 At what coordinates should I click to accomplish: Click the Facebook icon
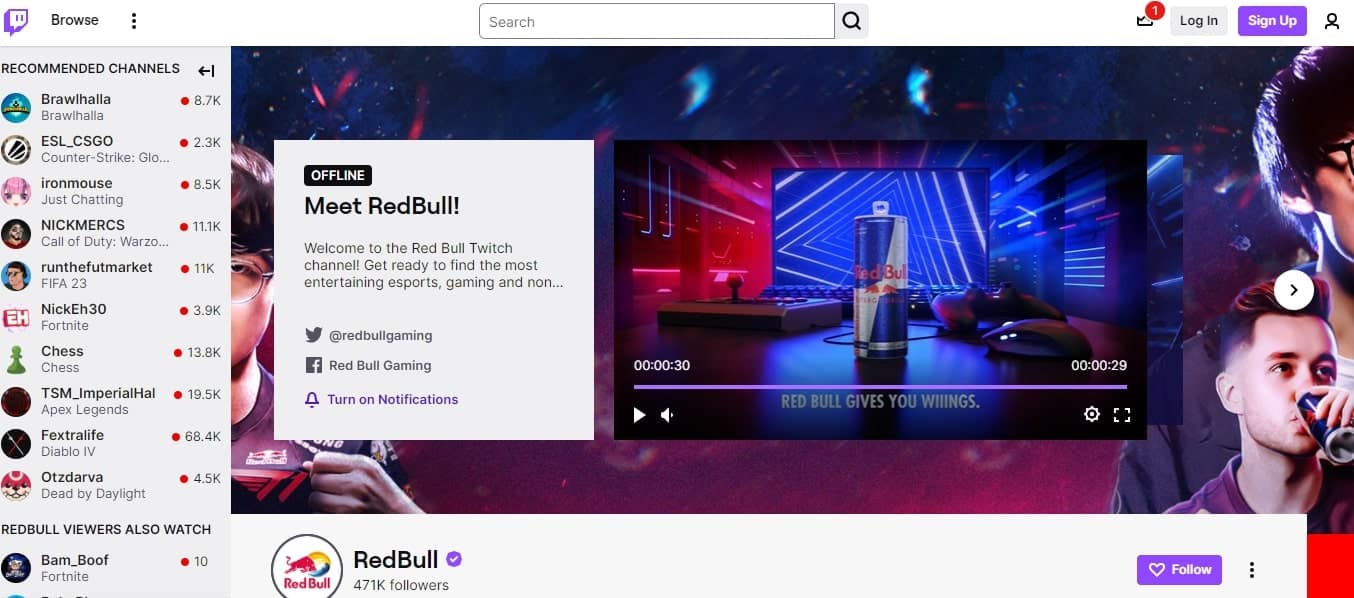(313, 365)
